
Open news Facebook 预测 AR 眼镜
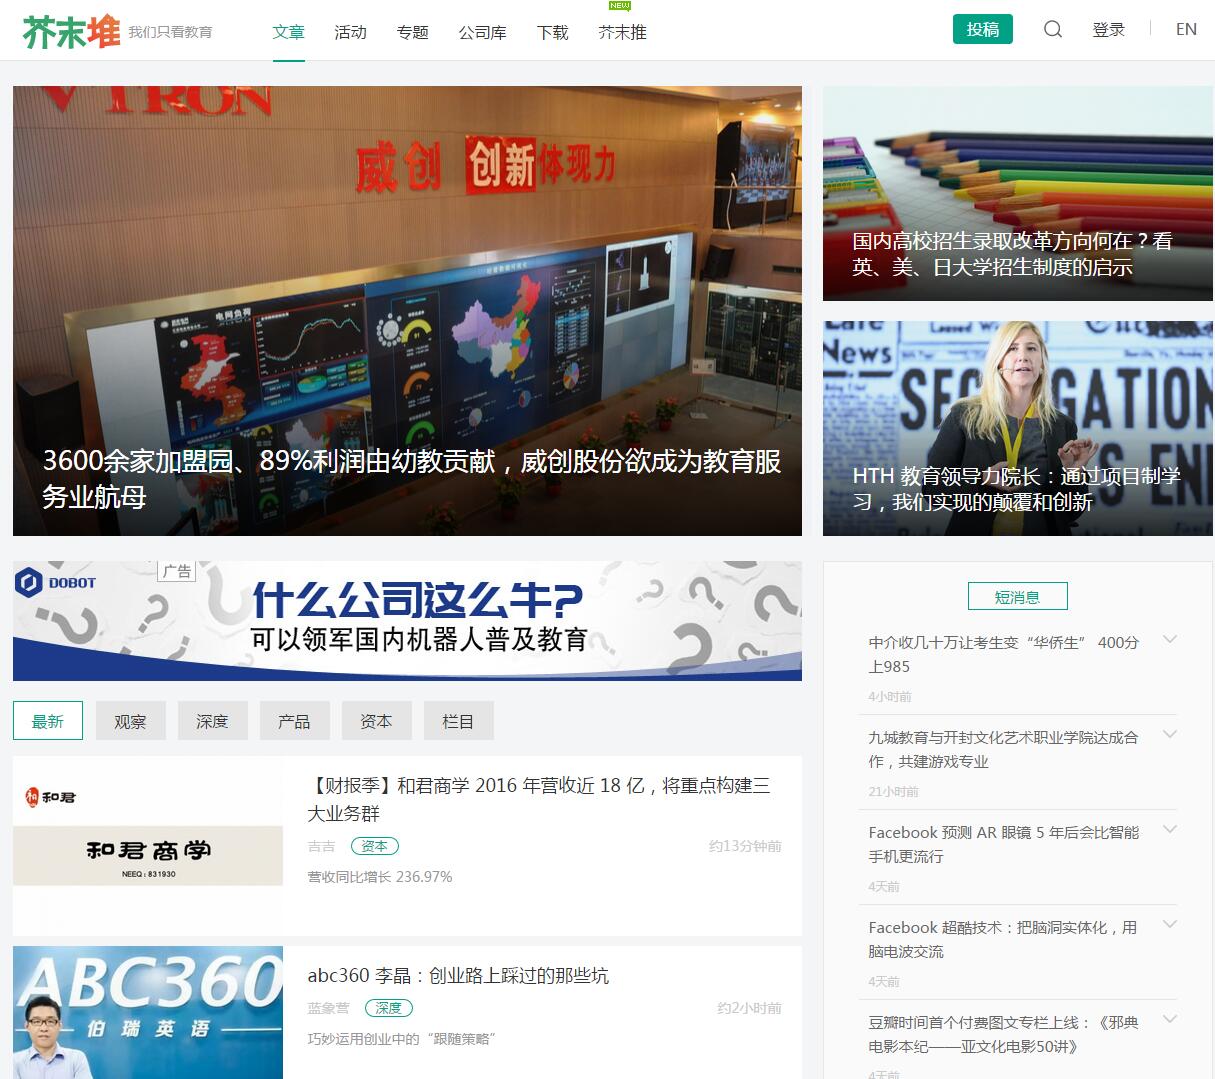coord(1004,844)
